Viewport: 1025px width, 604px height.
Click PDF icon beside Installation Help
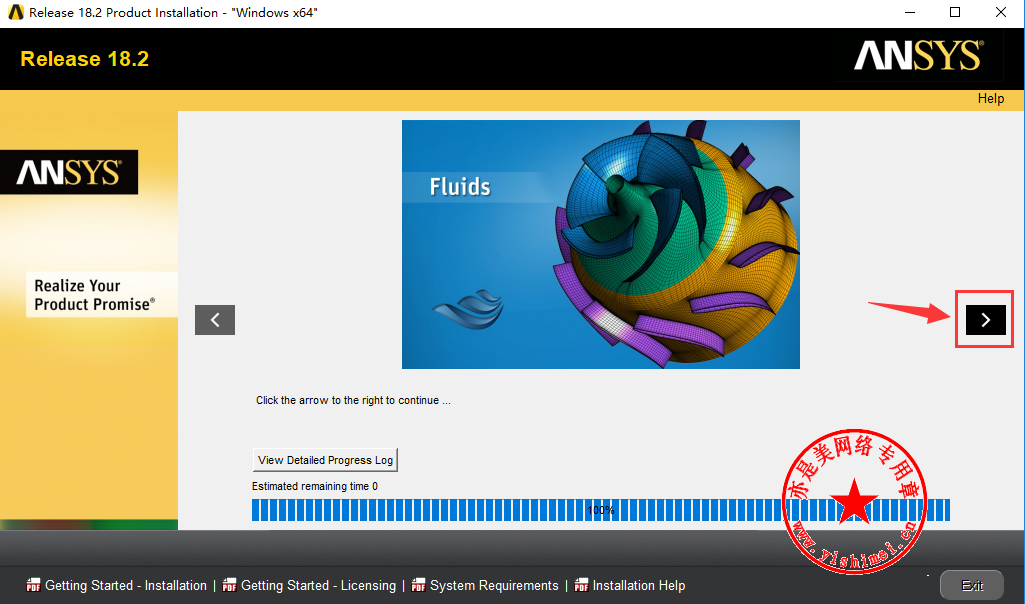[x=581, y=586]
